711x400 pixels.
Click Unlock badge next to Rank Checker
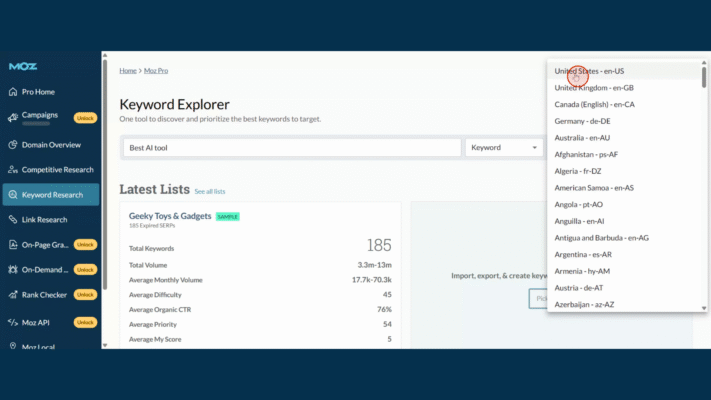[x=85, y=294]
